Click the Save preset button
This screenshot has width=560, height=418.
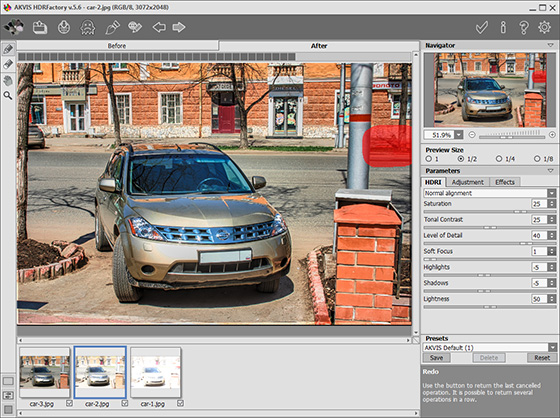click(436, 358)
